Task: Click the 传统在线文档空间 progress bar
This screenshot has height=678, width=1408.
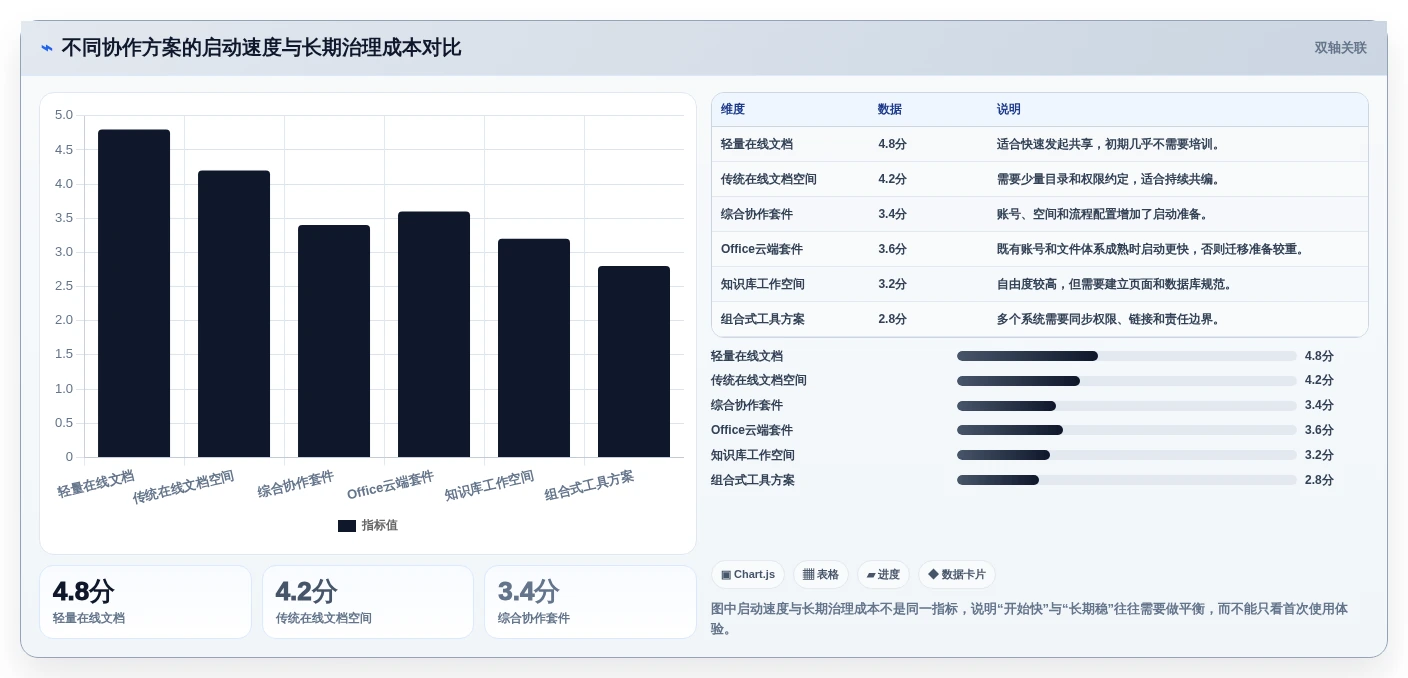Action: pyautogui.click(x=1127, y=381)
